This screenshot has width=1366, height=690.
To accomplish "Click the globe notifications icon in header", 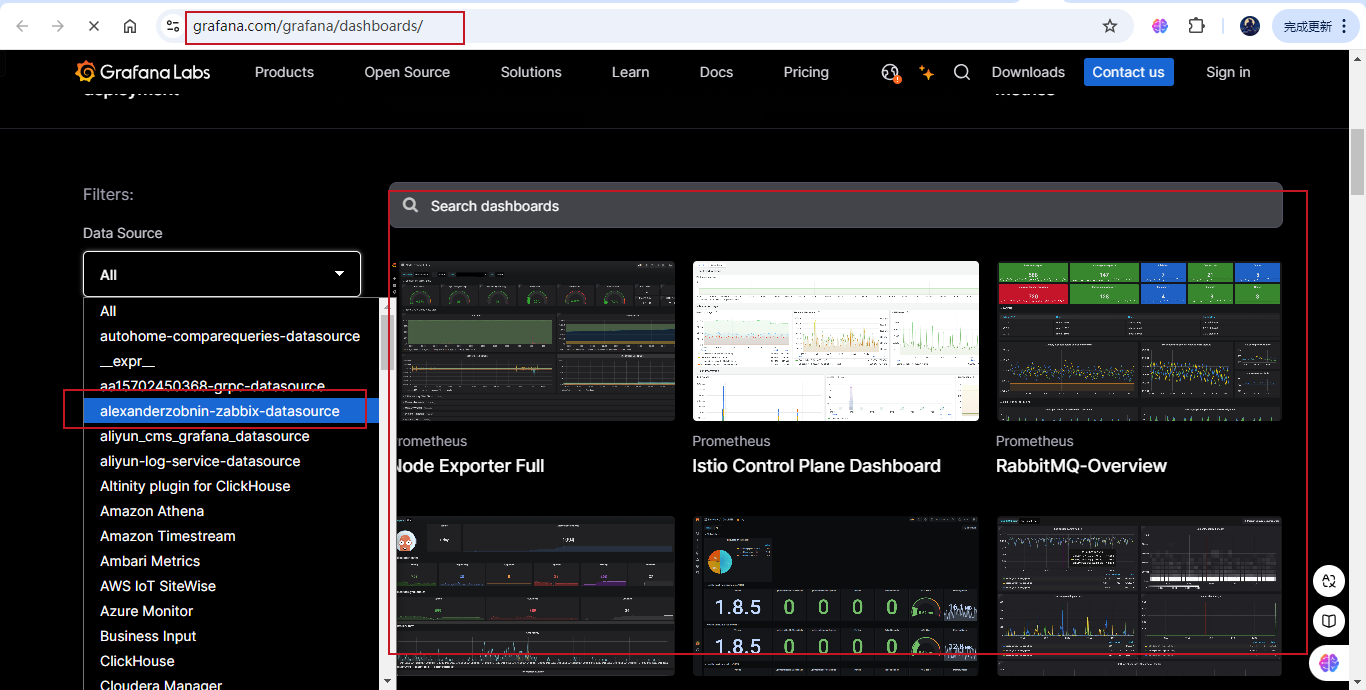I will (x=890, y=72).
